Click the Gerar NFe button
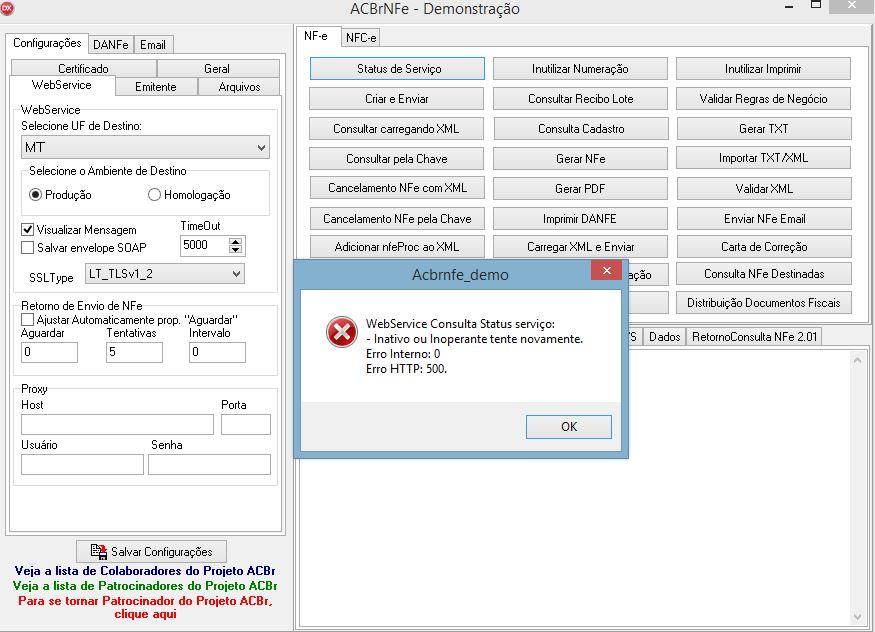This screenshot has height=632, width=875. point(580,158)
